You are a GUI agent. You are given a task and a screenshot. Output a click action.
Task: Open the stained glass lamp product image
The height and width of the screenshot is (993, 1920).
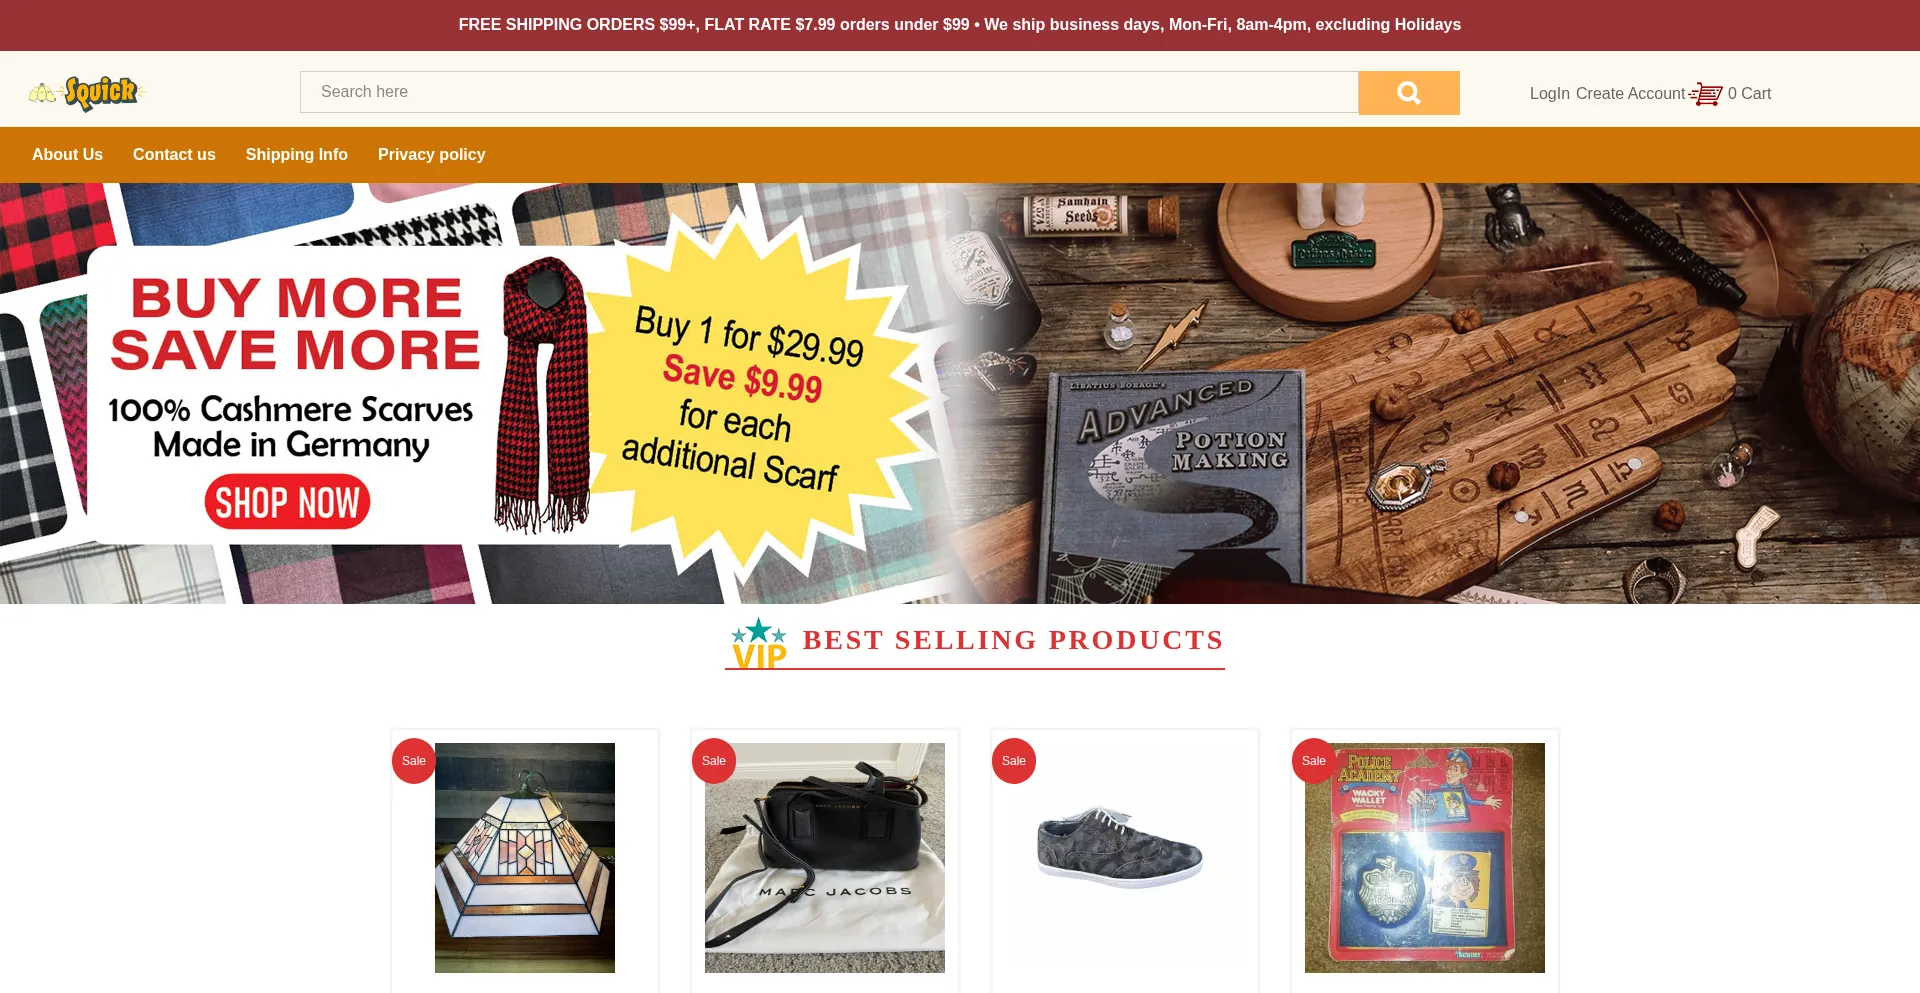pyautogui.click(x=525, y=858)
